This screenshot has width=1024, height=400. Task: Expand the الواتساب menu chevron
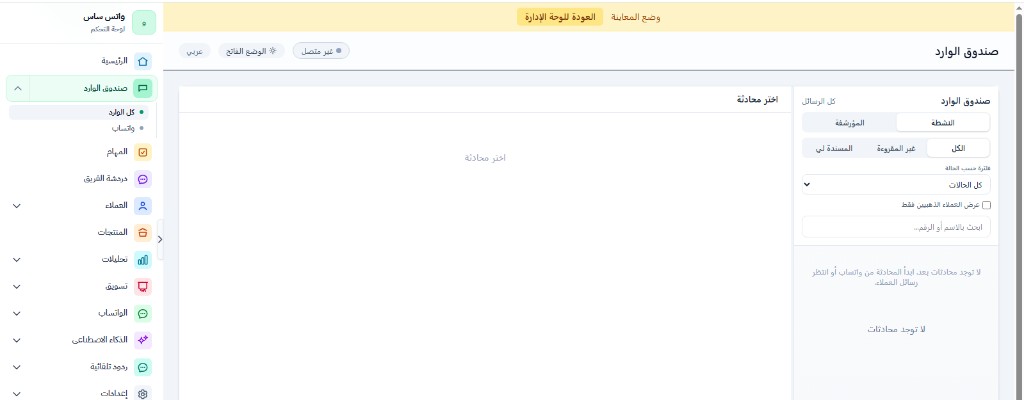[17, 313]
